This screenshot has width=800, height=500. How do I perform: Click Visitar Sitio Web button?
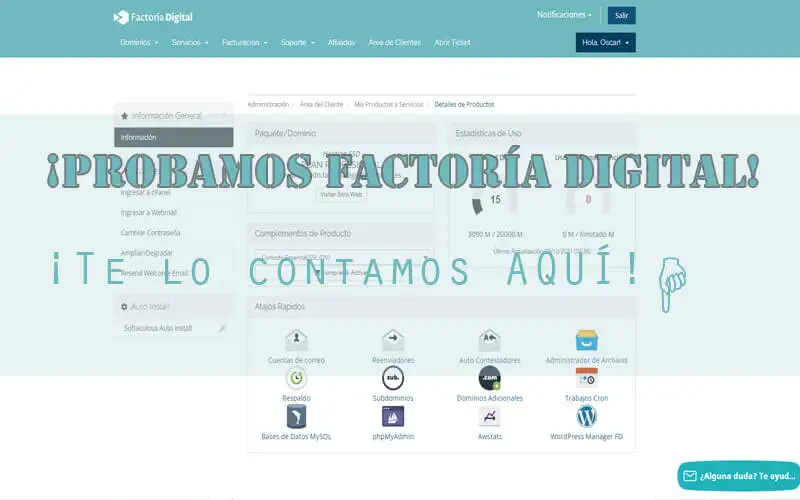(x=341, y=194)
